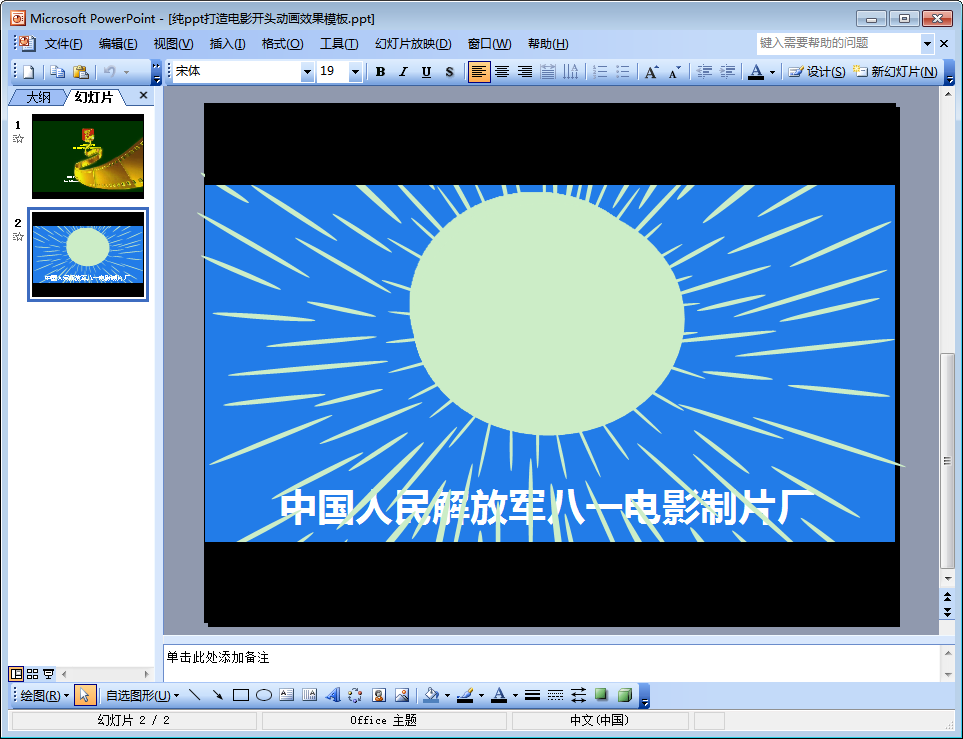Expand the 自选图形(U) AutoShapes menu
This screenshot has height=739, width=963.
[x=142, y=695]
